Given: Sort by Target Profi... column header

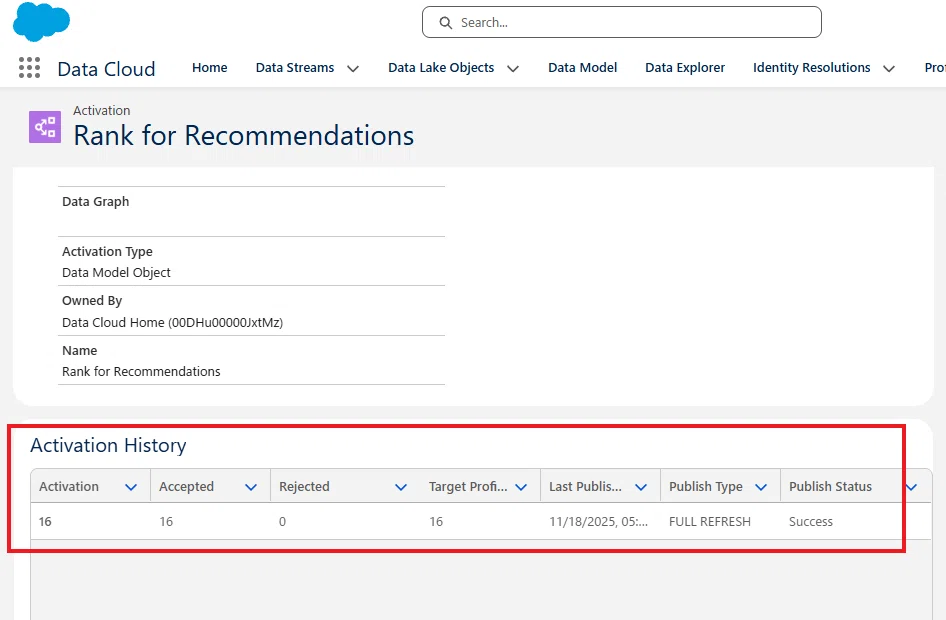Looking at the screenshot, I should (468, 486).
